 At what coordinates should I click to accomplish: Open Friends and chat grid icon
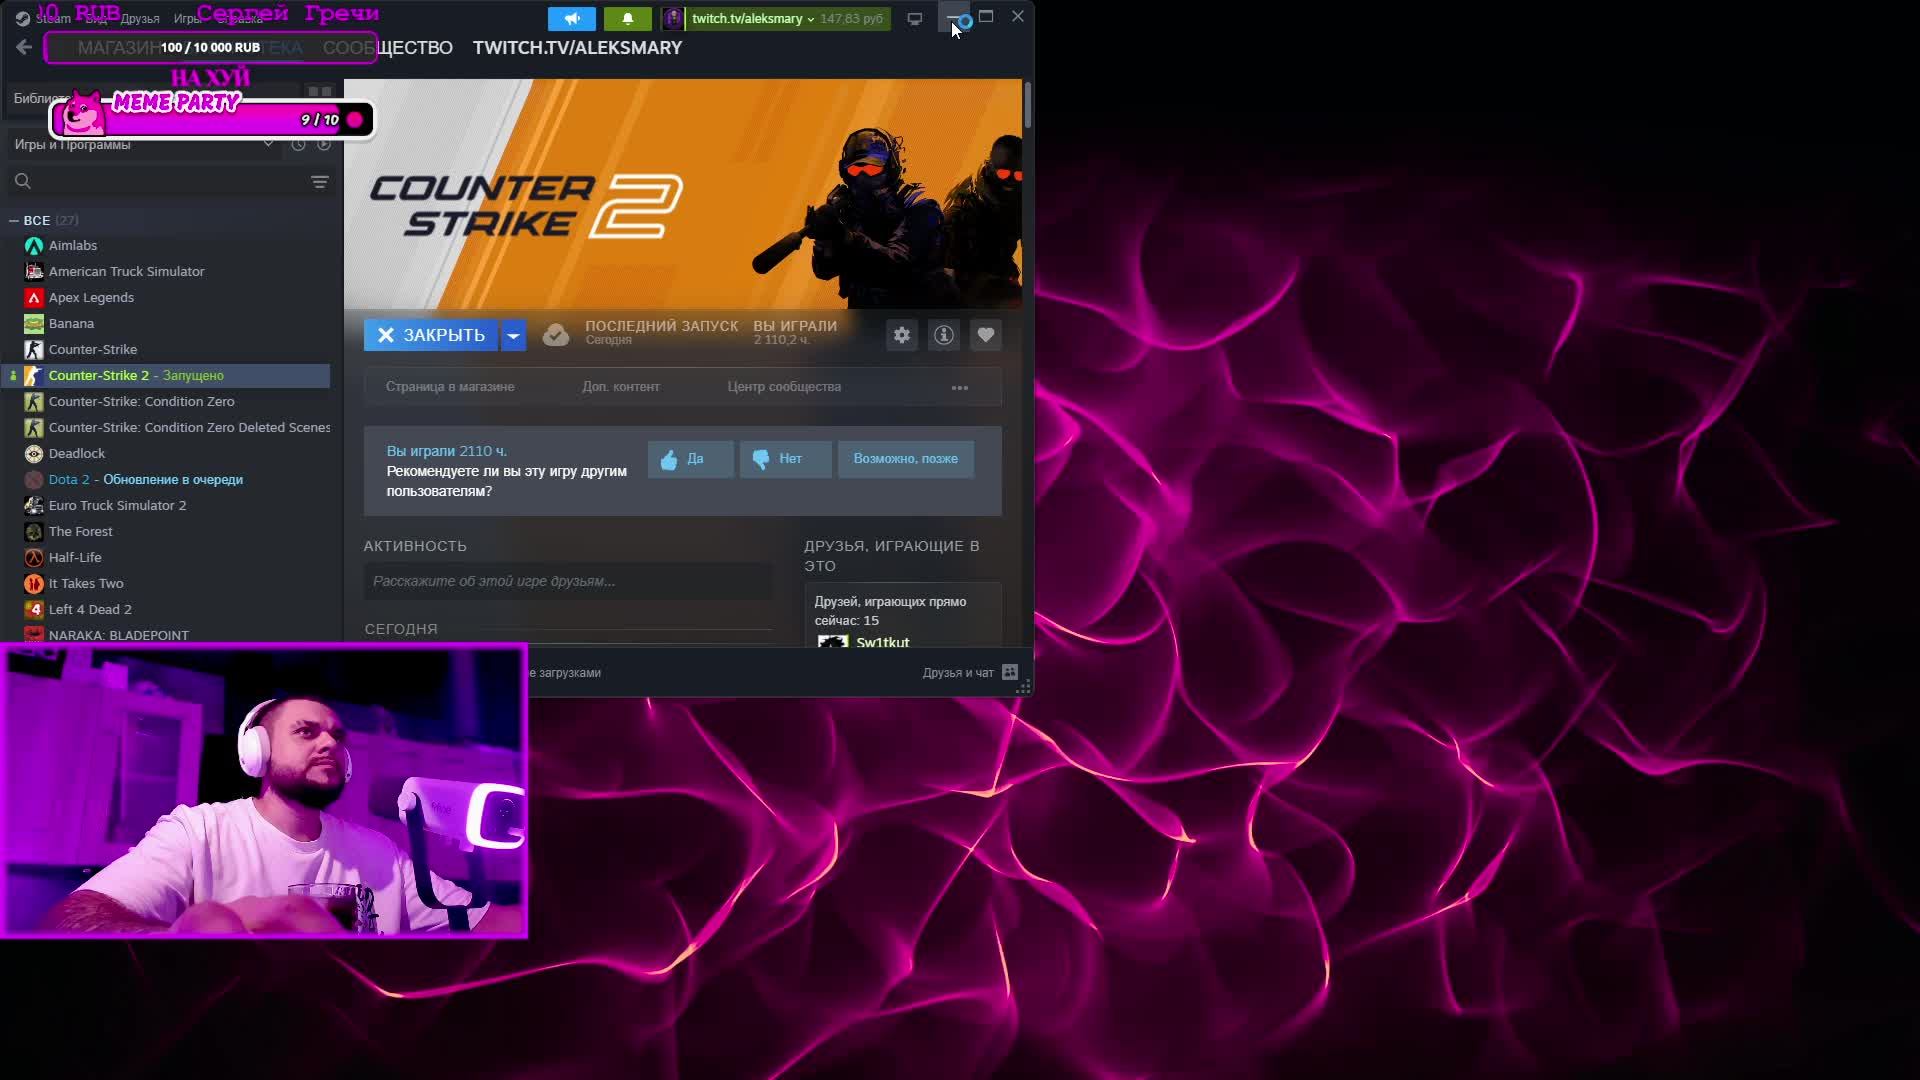1010,673
